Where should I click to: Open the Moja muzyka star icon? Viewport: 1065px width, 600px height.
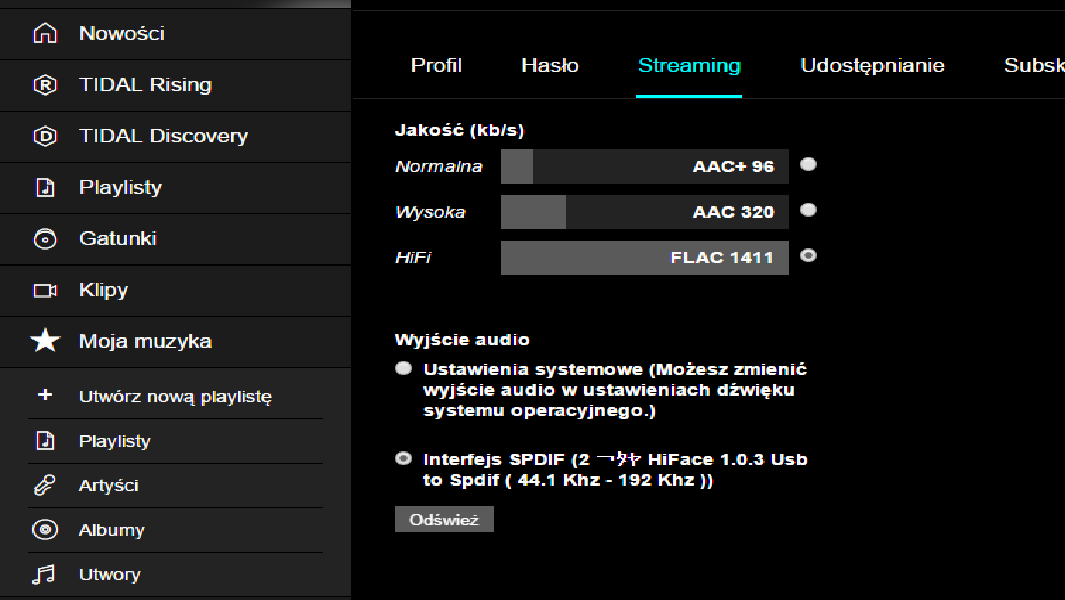[x=46, y=340]
